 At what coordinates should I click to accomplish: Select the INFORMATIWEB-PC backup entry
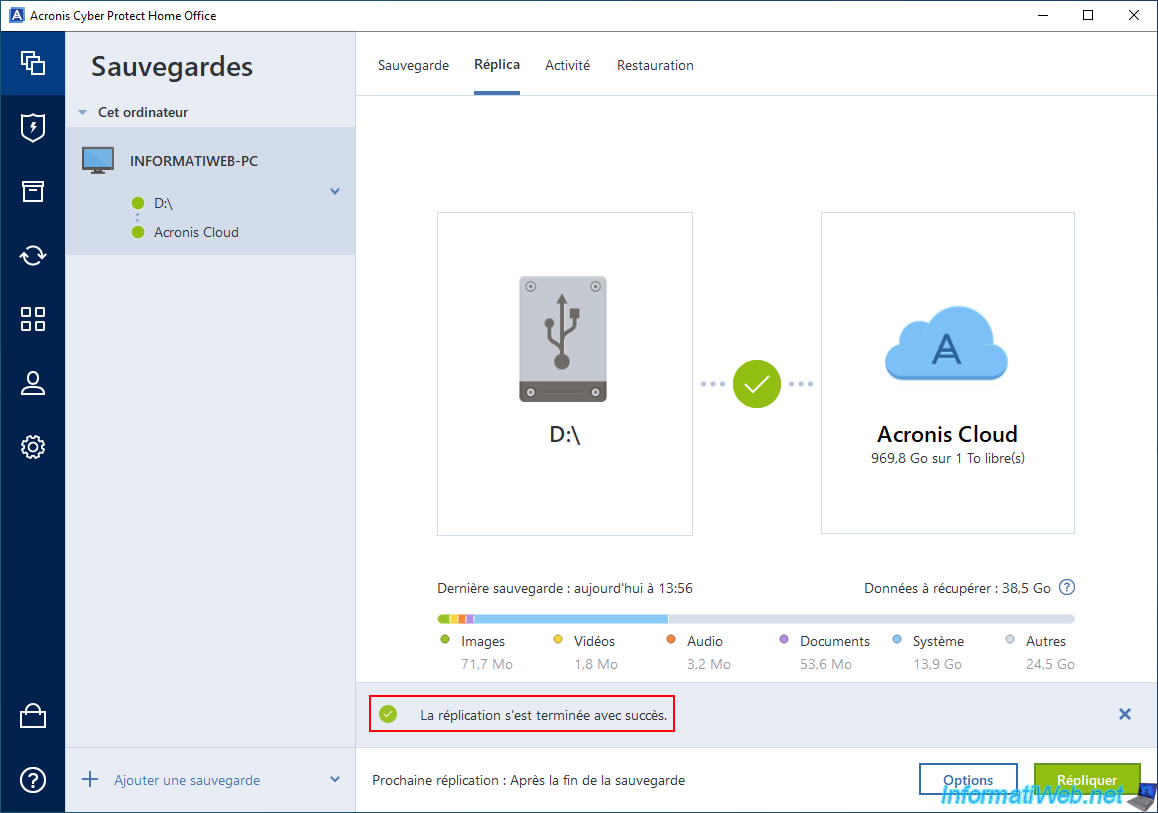tap(210, 191)
